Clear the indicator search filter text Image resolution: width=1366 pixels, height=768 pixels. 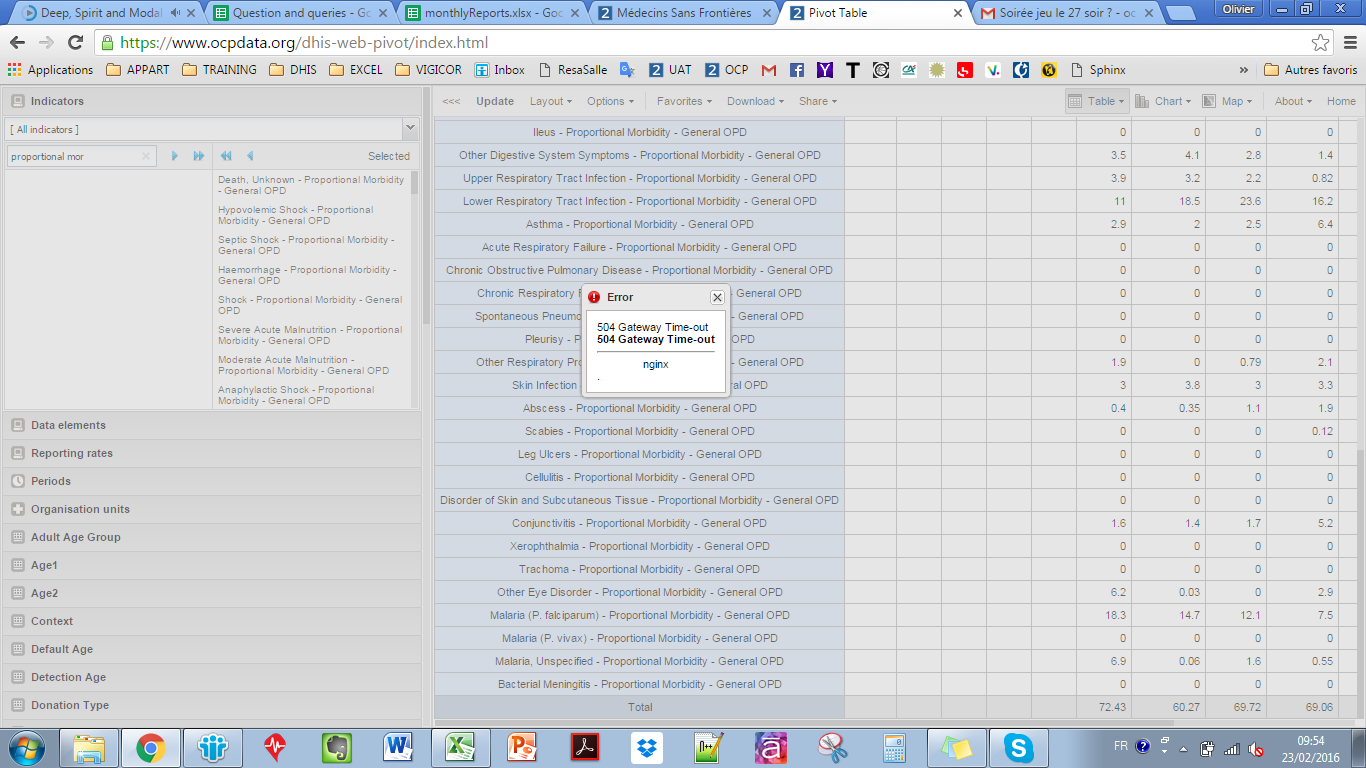click(x=146, y=156)
